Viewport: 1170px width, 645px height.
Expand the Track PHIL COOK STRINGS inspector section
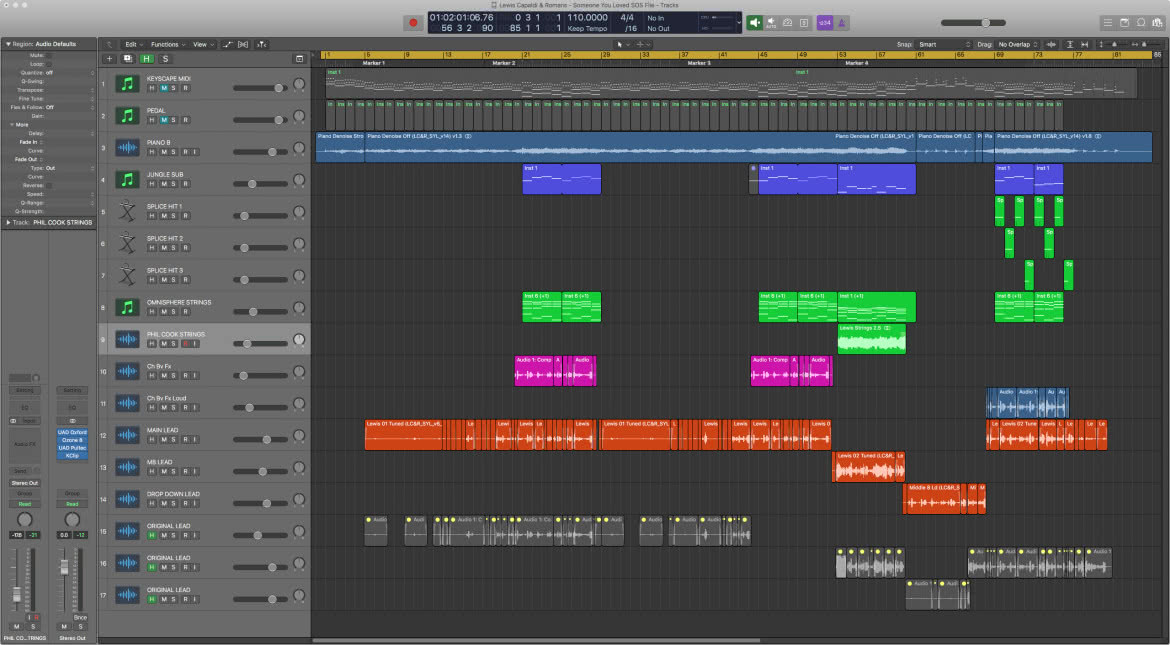point(8,222)
